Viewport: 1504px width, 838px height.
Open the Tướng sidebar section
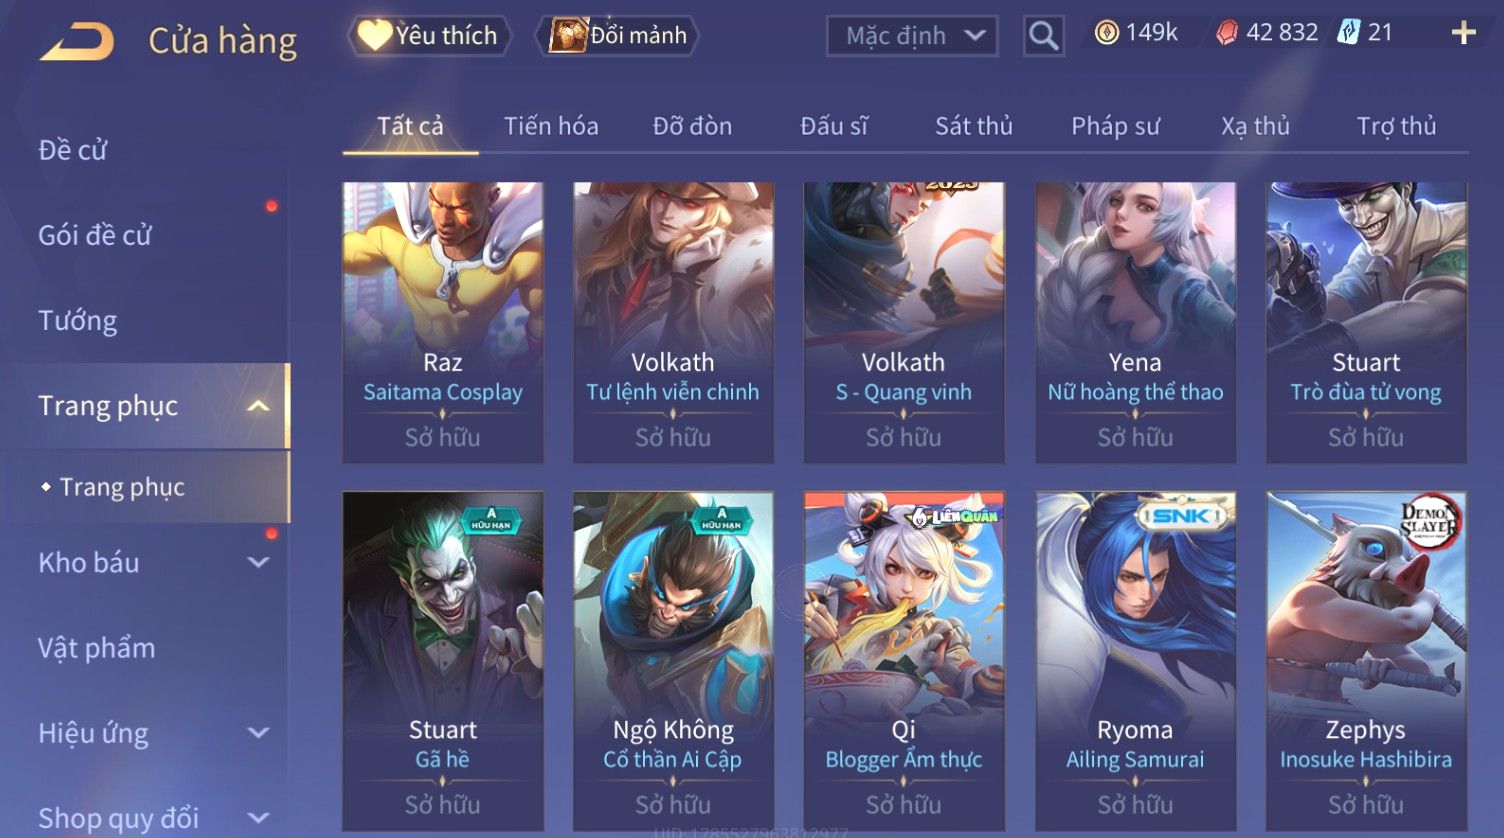pos(77,321)
